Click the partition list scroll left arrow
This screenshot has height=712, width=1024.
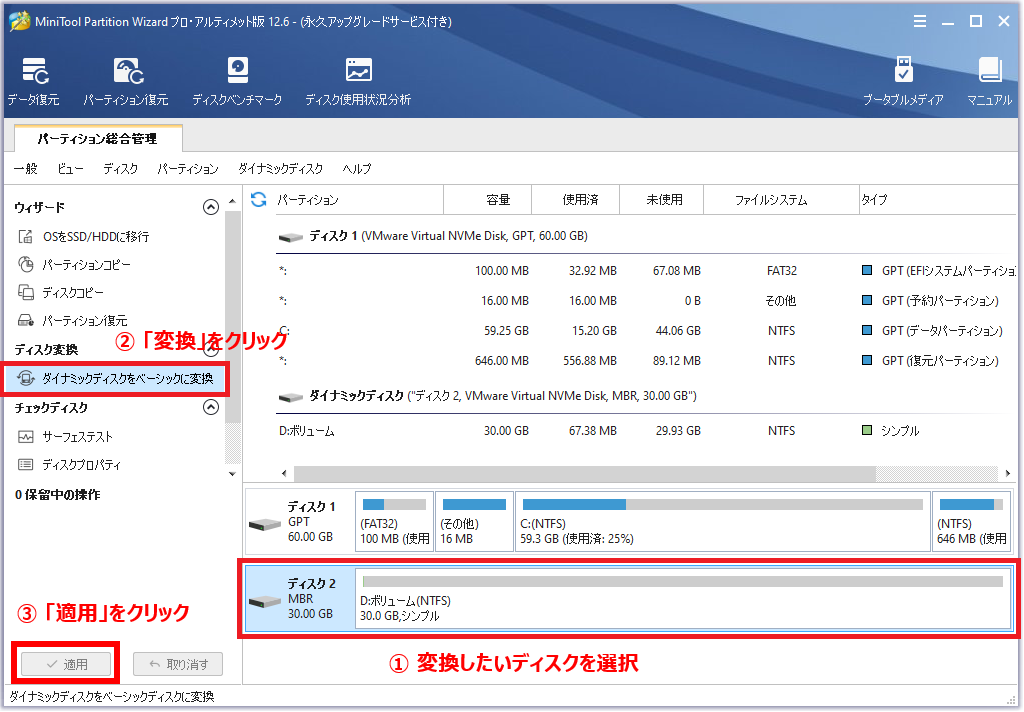[x=284, y=473]
